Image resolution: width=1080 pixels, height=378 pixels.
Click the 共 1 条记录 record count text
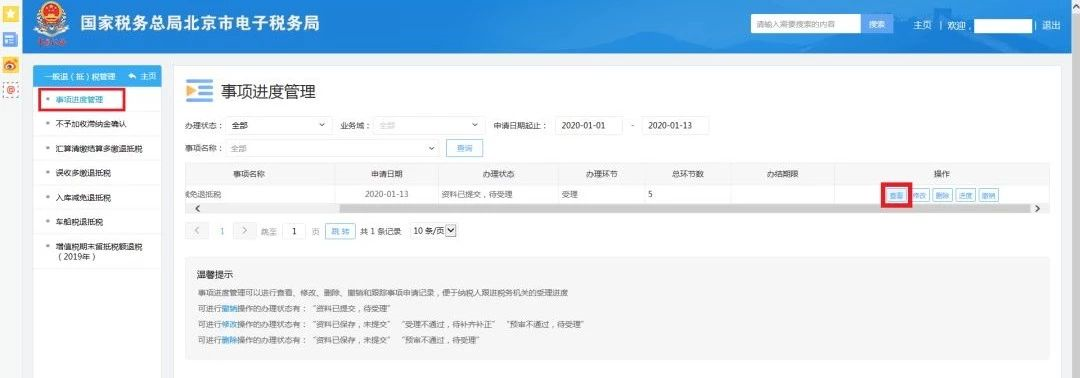[x=380, y=231]
